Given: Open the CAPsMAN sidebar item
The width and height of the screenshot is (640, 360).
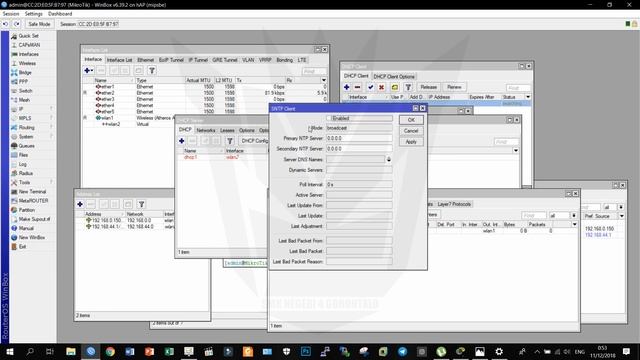Looking at the screenshot, I should pos(29,45).
